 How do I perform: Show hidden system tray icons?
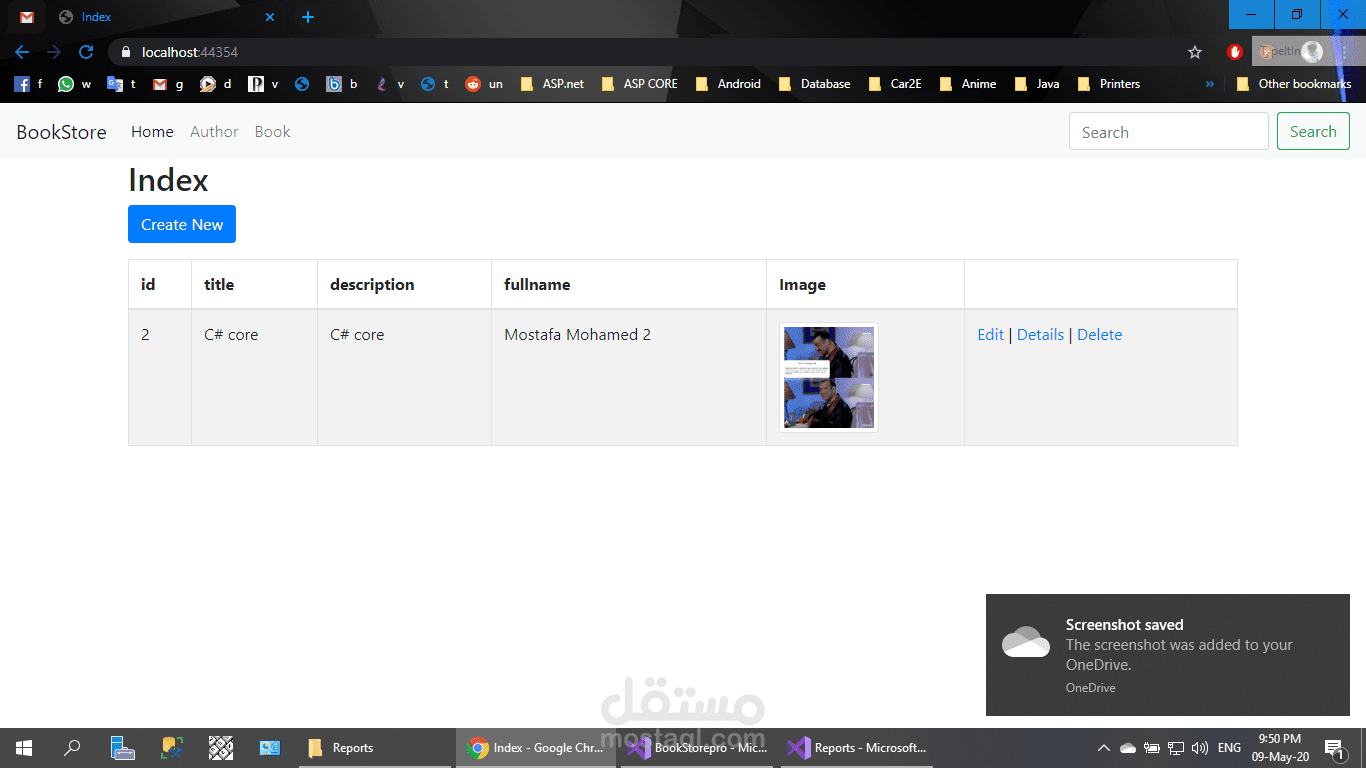click(x=1103, y=747)
